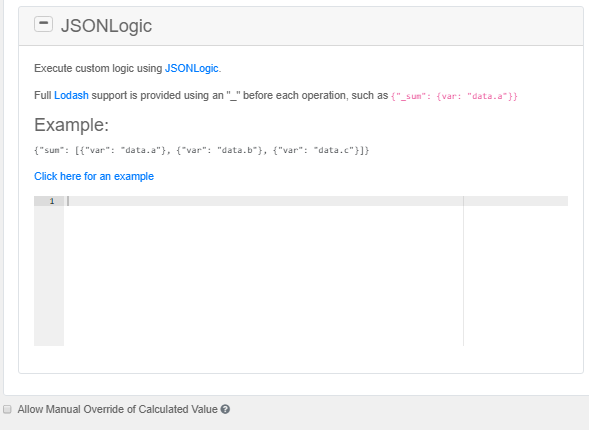Open the Lodash link
This screenshot has height=430, width=589.
pos(71,95)
